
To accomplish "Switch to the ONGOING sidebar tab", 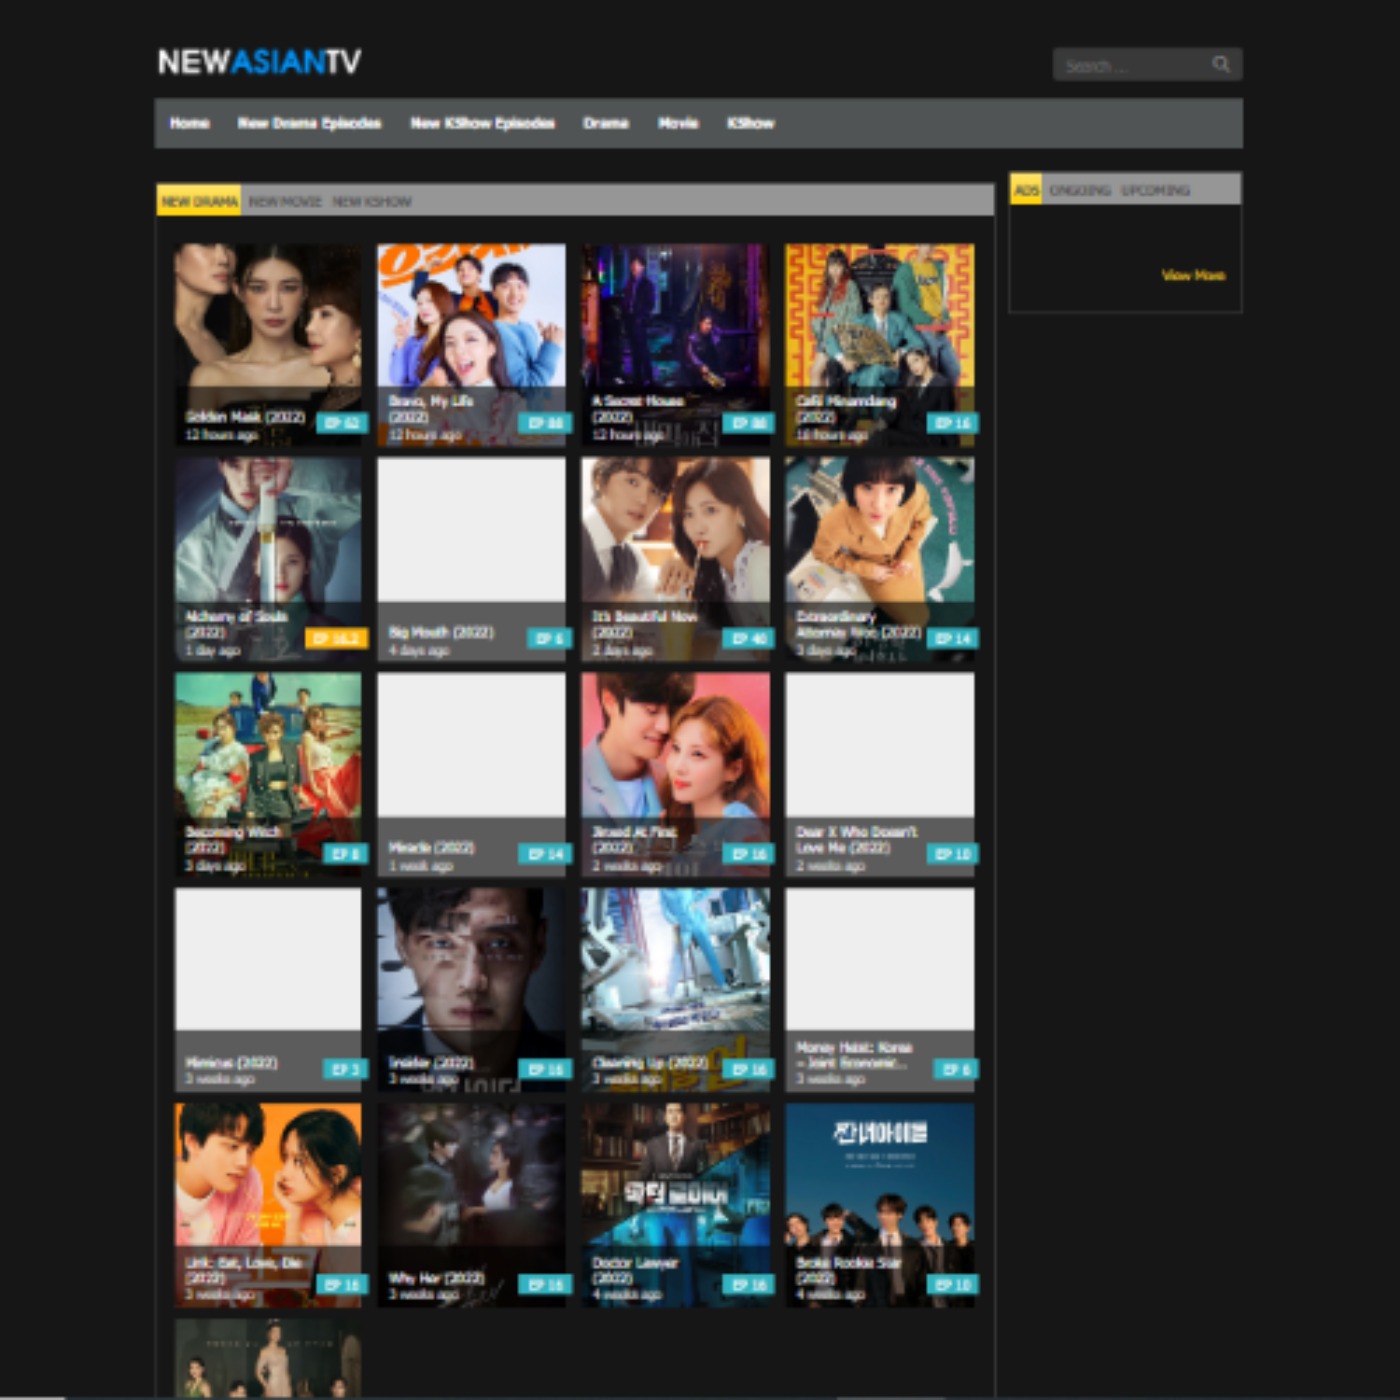I will 1080,190.
